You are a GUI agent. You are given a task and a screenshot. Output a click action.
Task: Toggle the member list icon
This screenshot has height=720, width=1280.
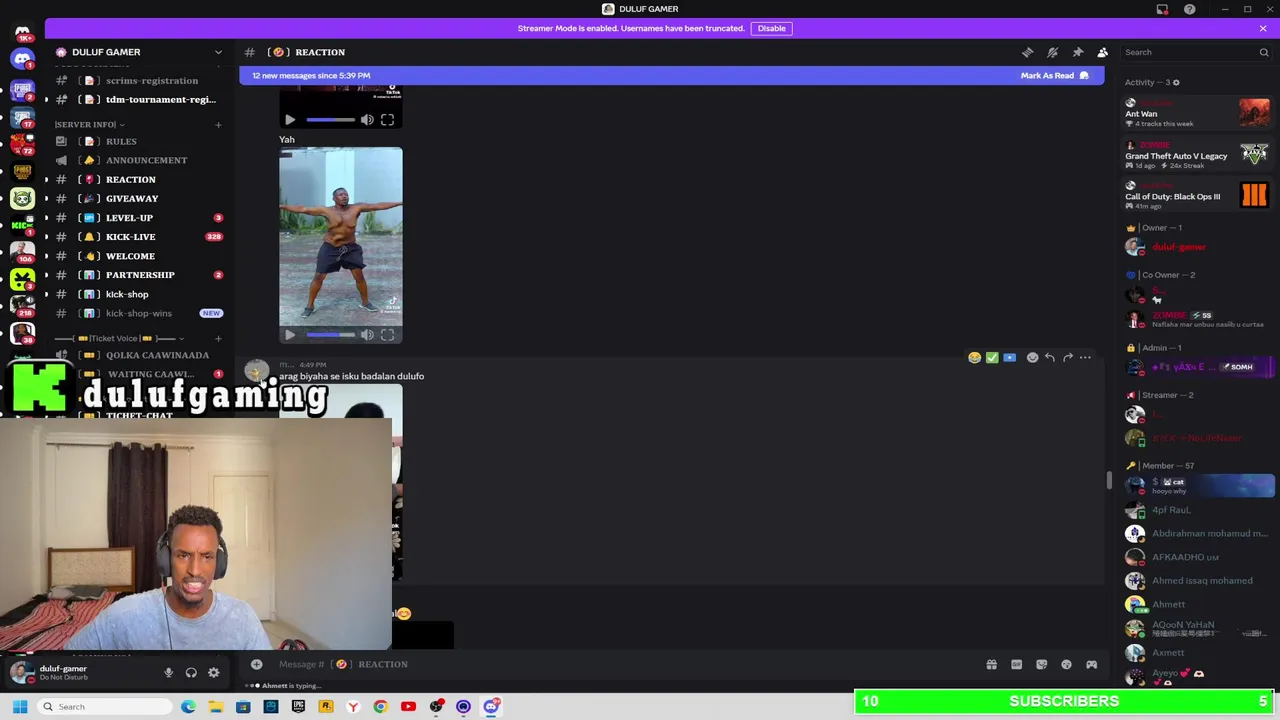point(1102,52)
